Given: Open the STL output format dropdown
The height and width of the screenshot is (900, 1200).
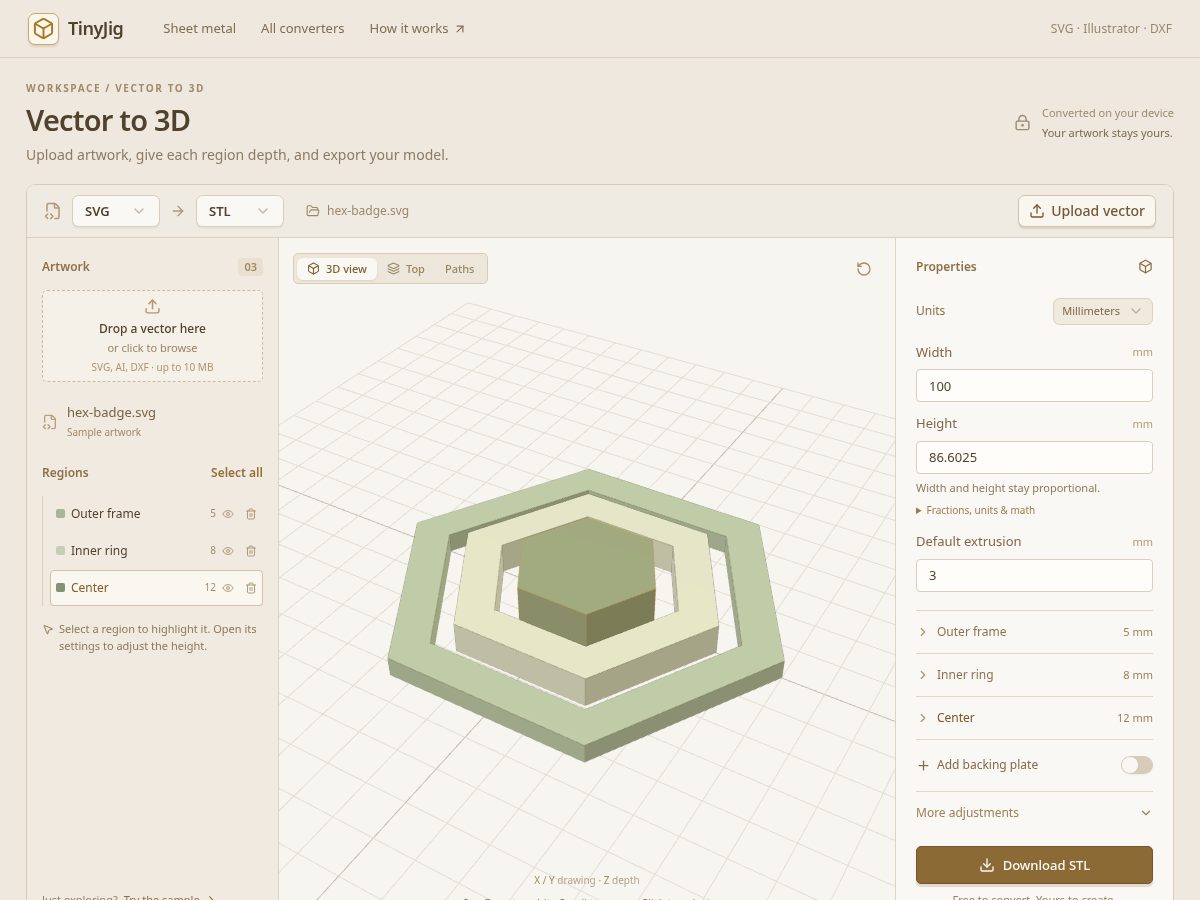Looking at the screenshot, I should click(240, 211).
